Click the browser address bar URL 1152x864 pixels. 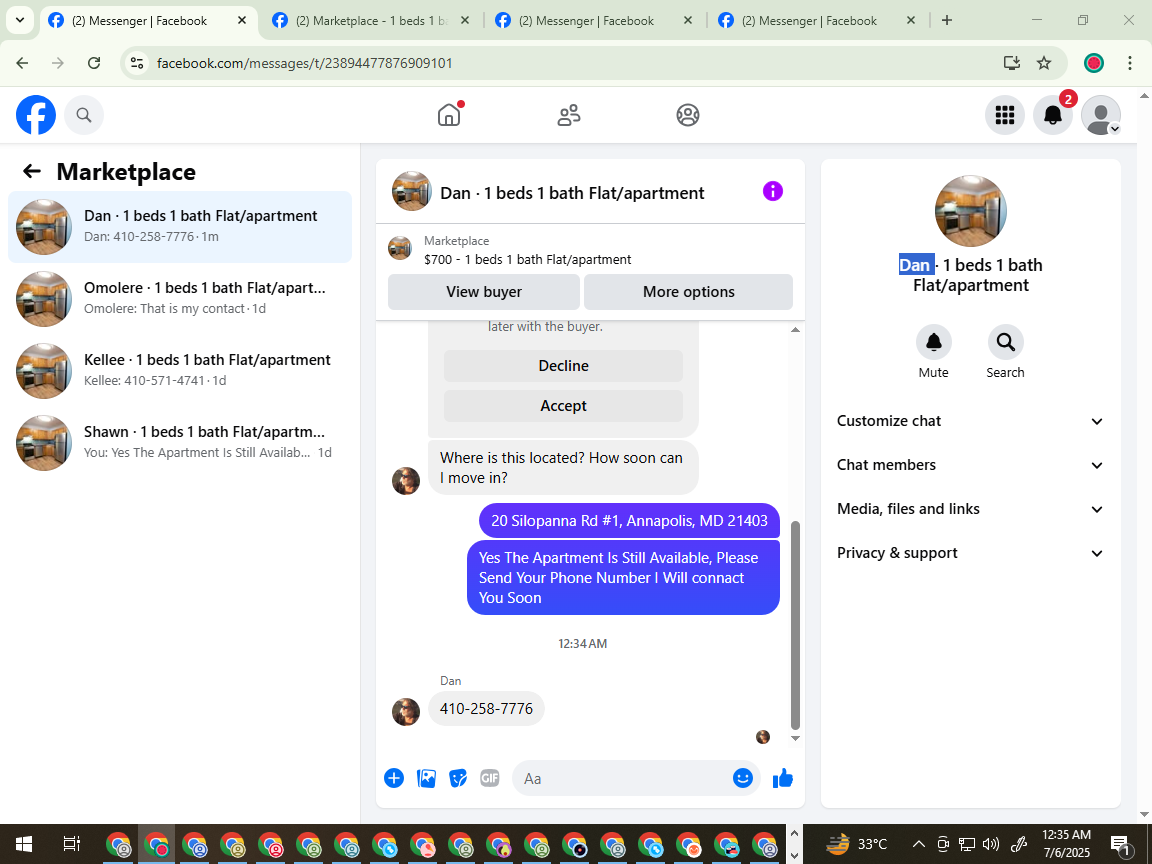click(304, 63)
